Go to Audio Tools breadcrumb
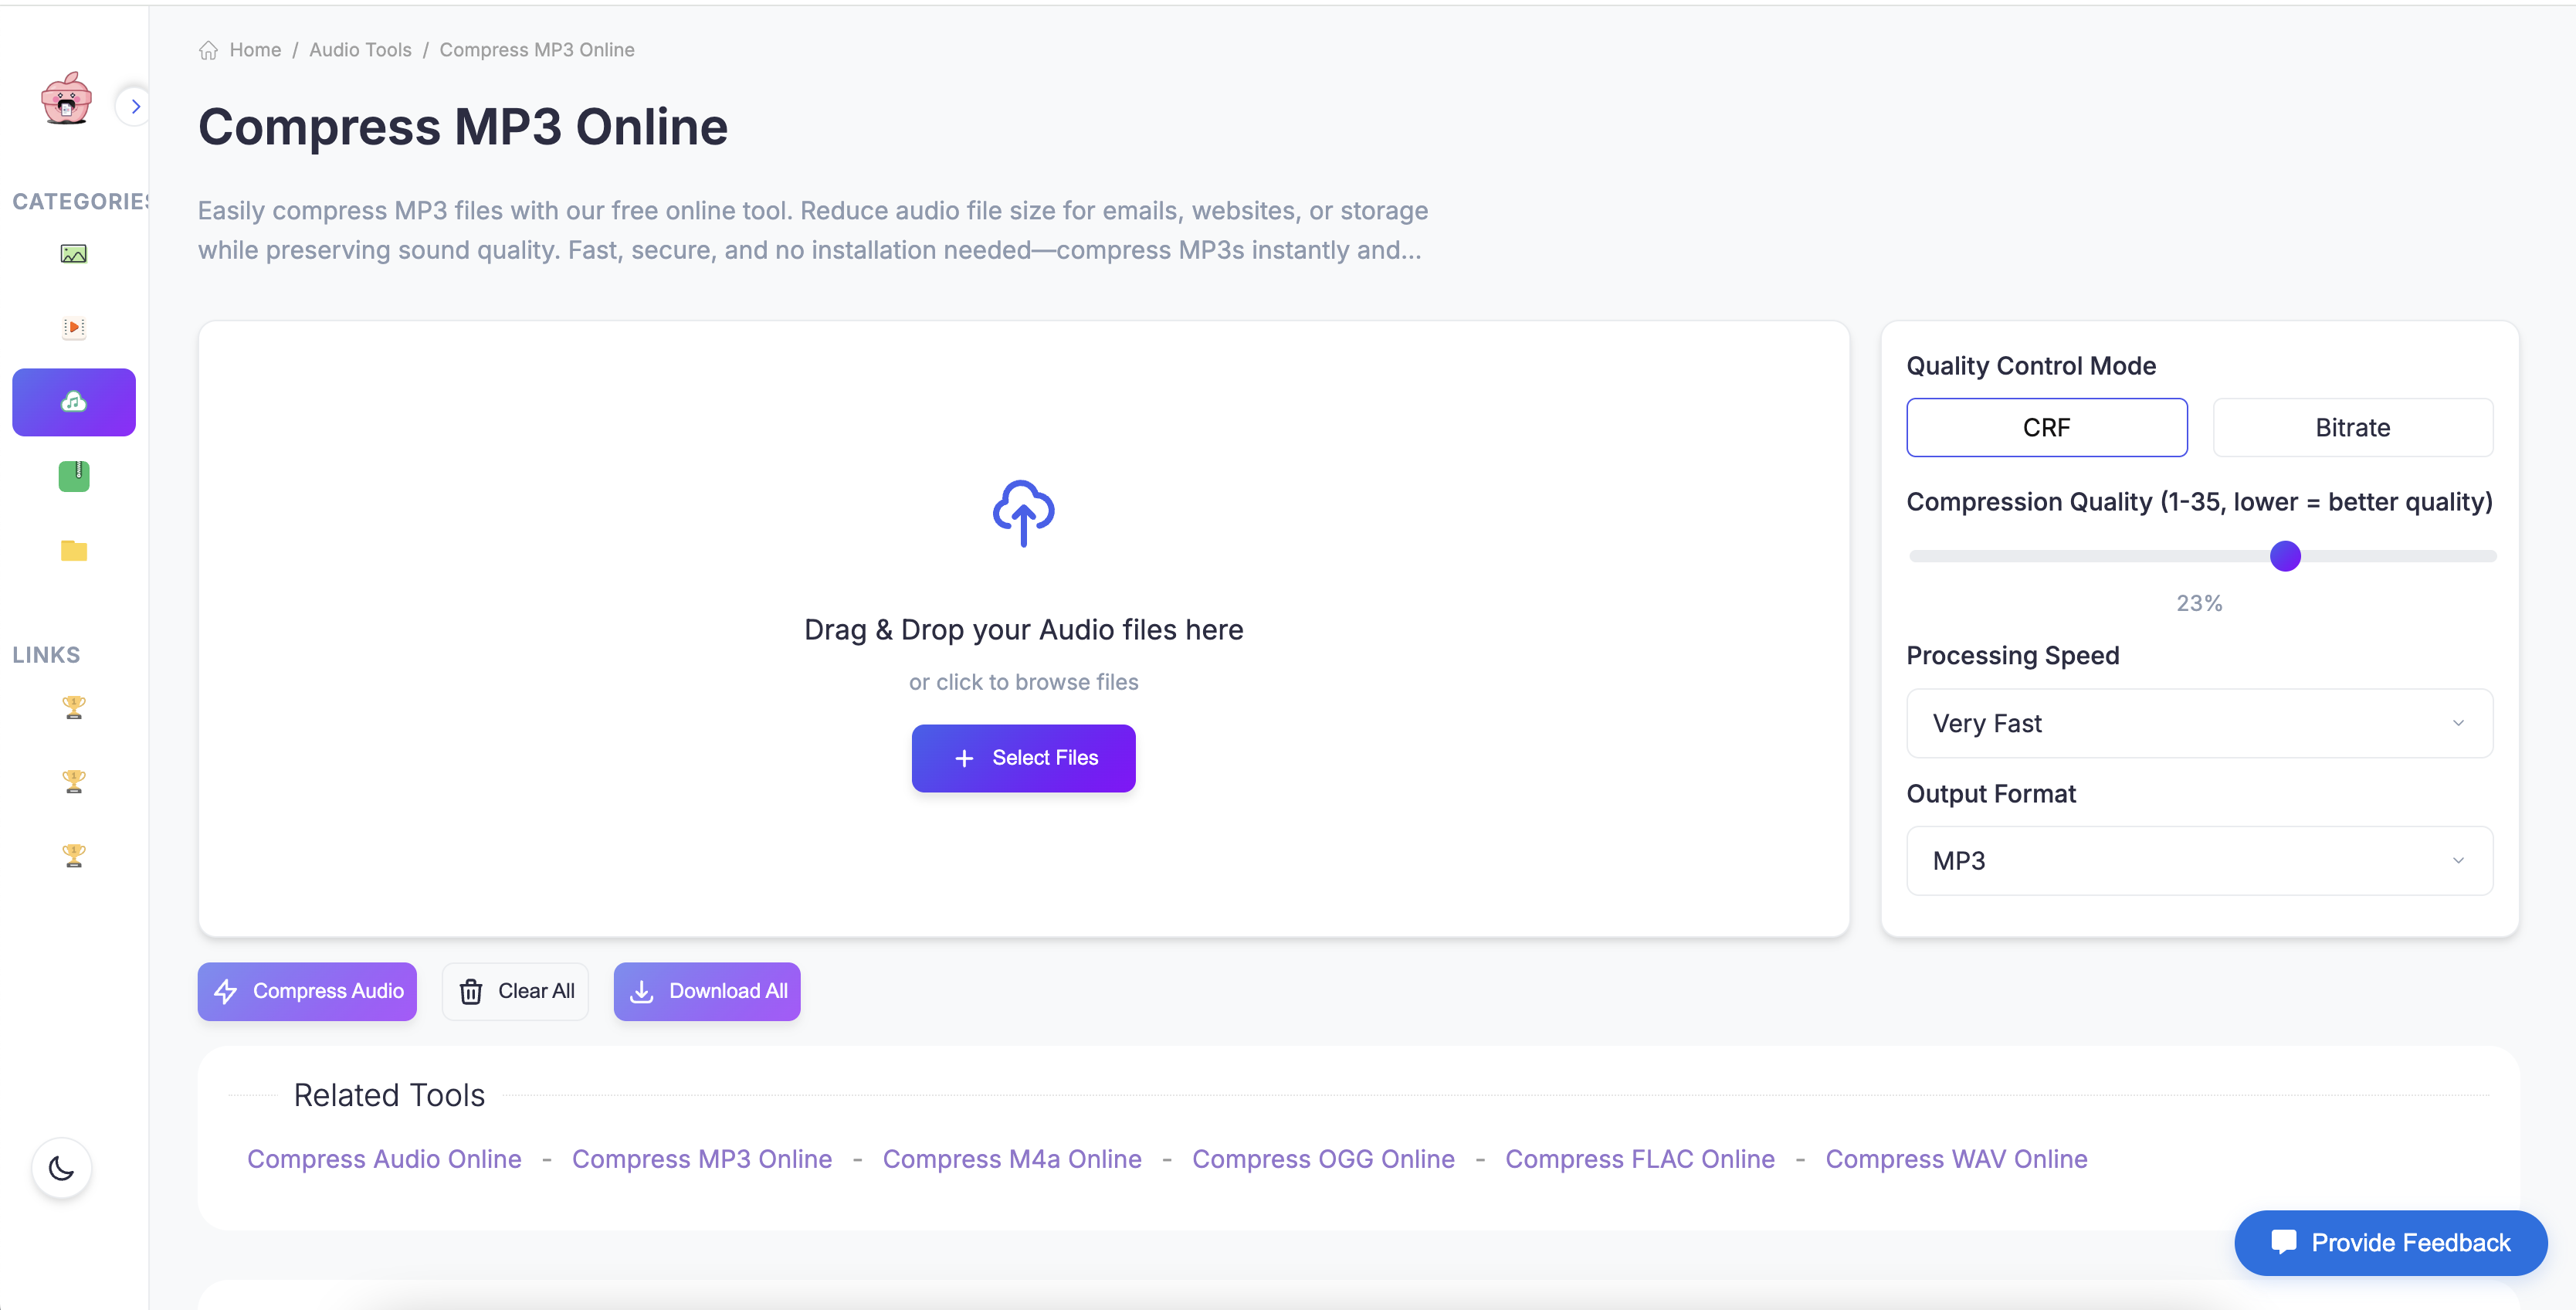 coord(360,50)
